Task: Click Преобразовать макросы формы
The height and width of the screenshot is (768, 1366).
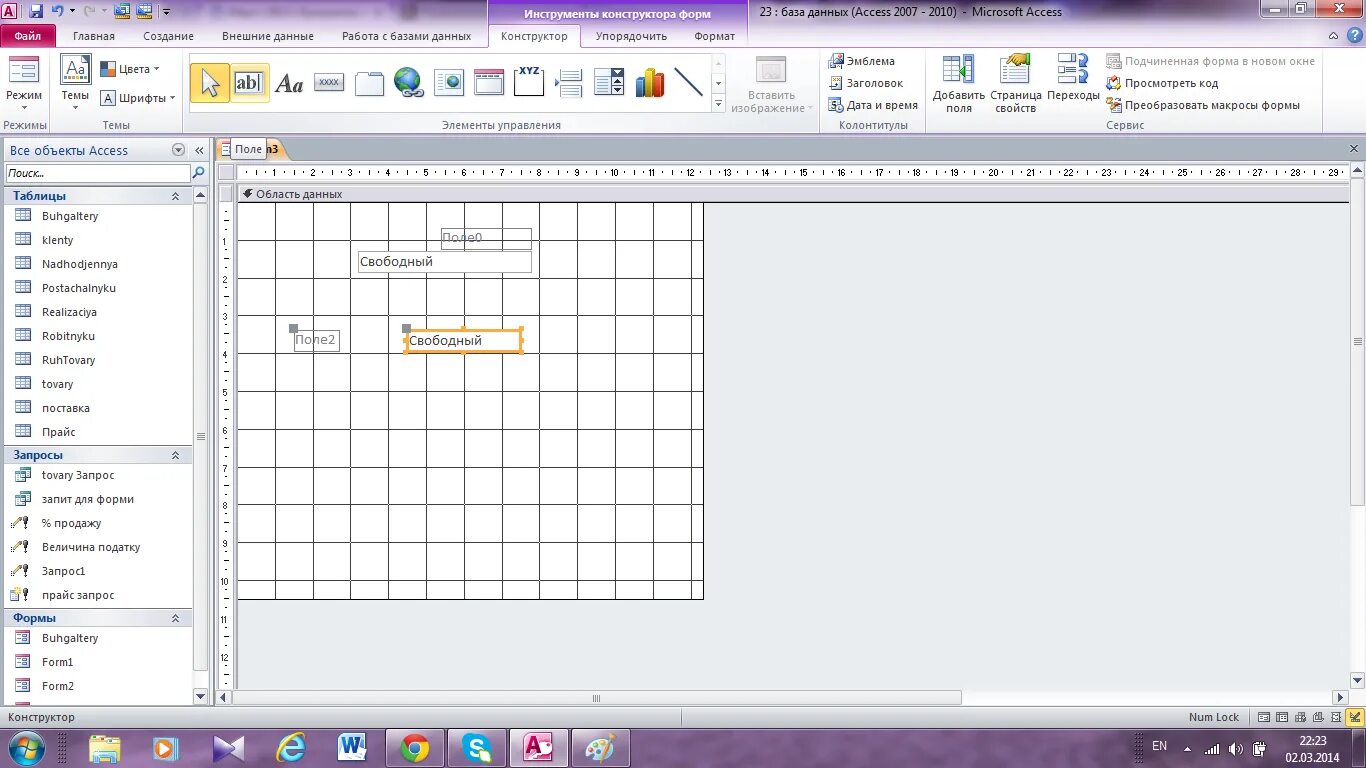Action: pos(1203,105)
